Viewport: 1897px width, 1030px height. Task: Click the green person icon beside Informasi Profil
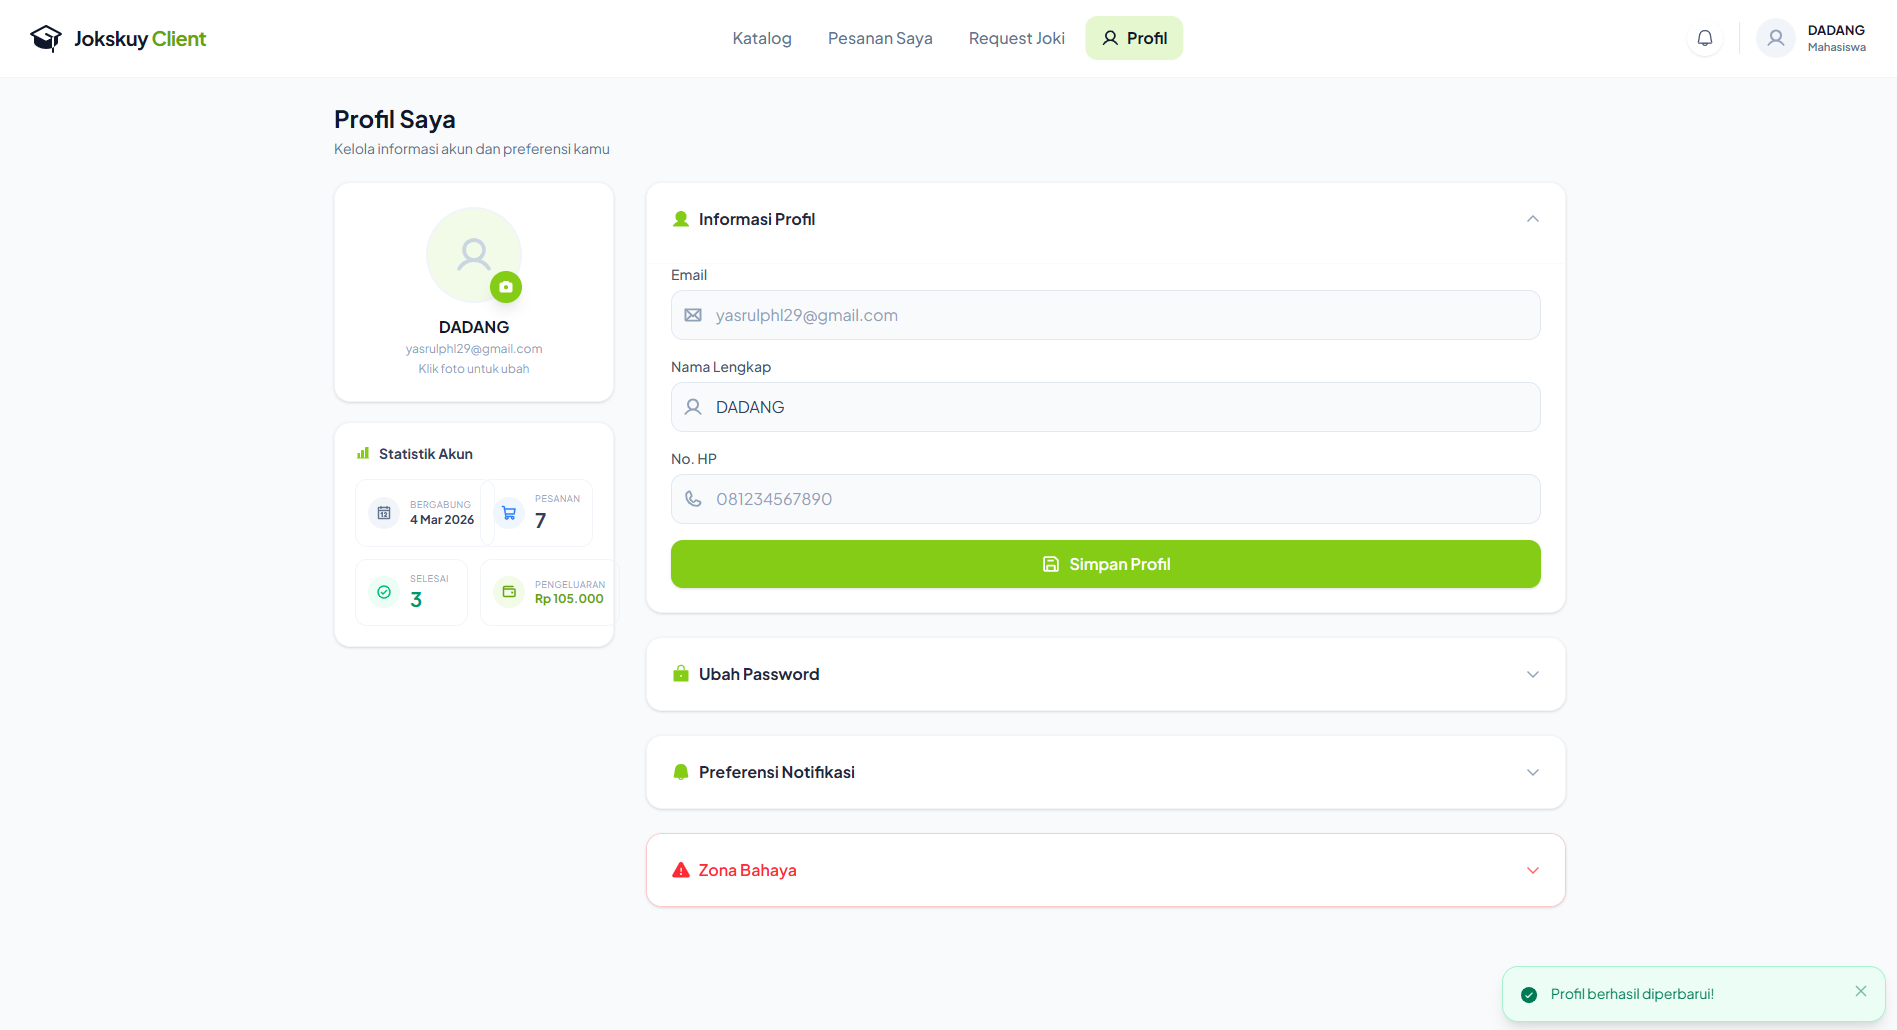(681, 219)
